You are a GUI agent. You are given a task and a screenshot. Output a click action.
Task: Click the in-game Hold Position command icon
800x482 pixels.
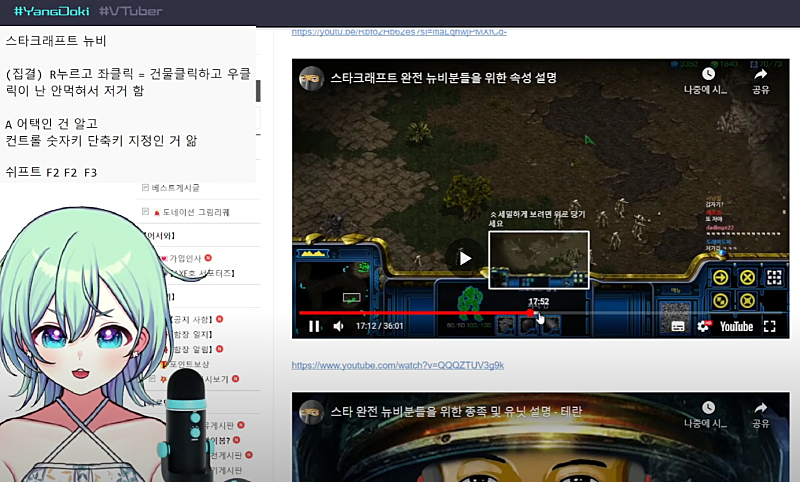click(x=747, y=301)
